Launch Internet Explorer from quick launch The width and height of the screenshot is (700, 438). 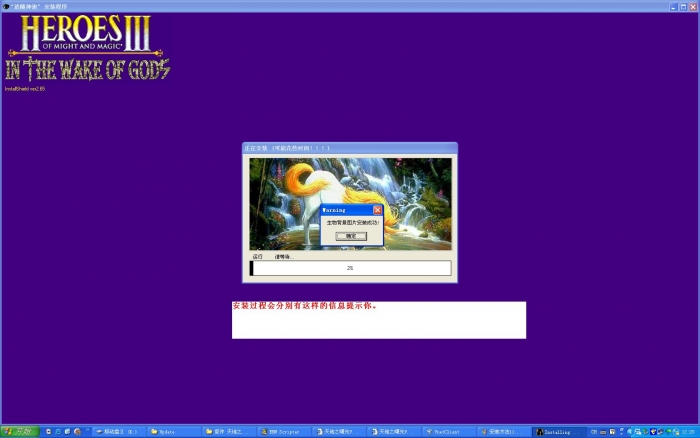pyautogui.click(x=58, y=432)
